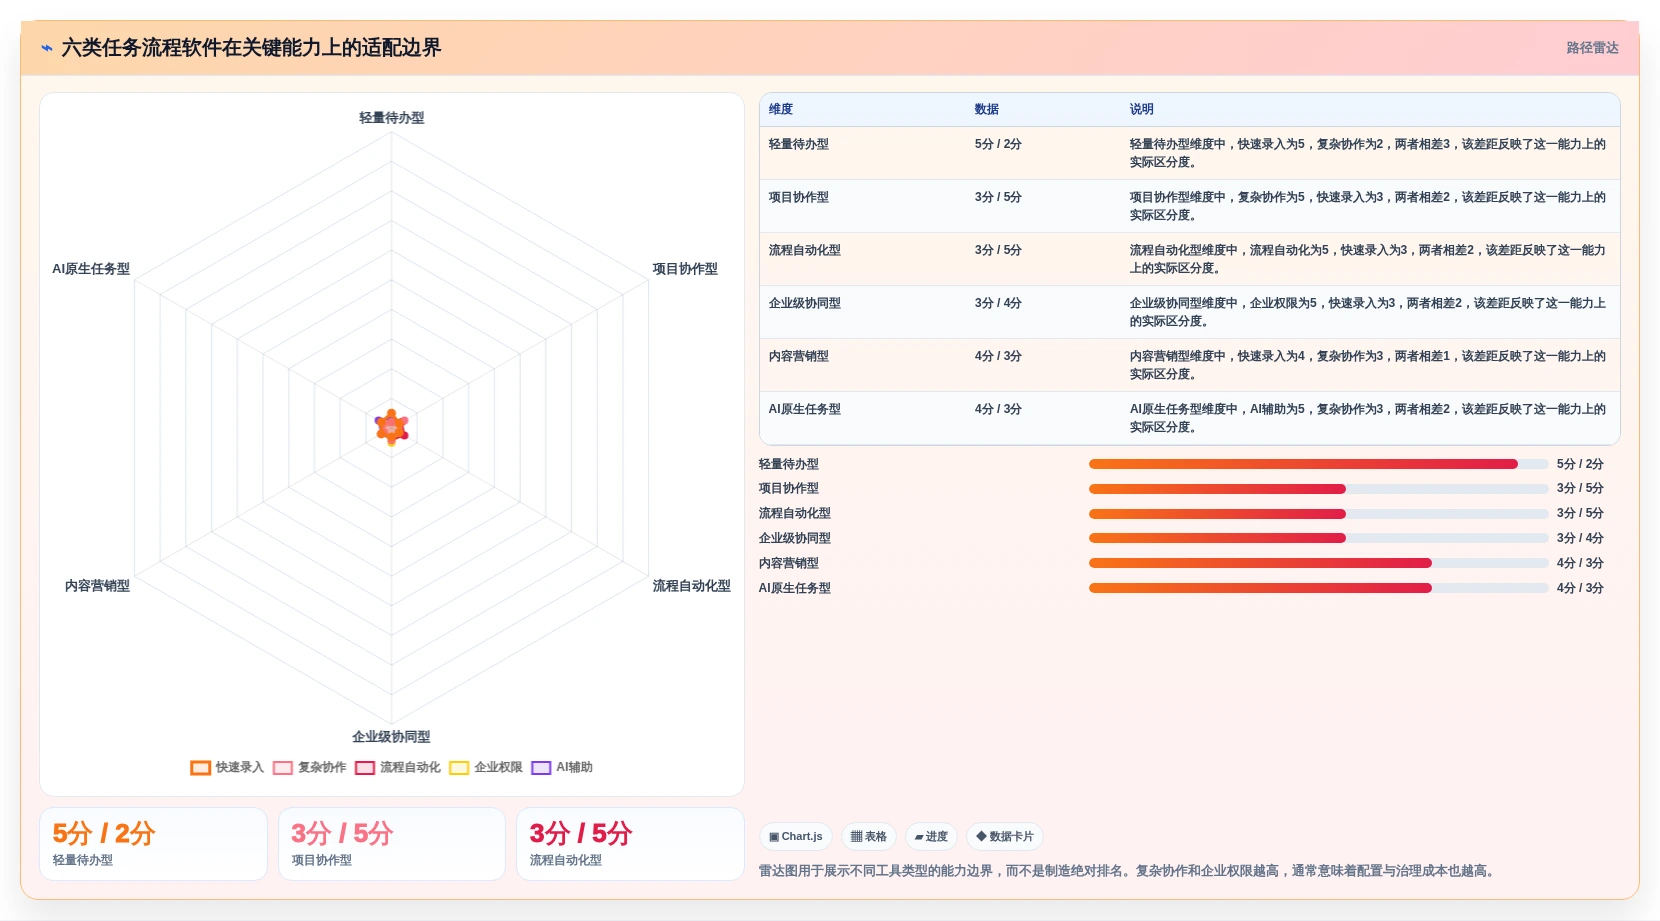This screenshot has width=1660, height=921.
Task: Click the 3分 / 4分 value in the table
Action: 998,303
